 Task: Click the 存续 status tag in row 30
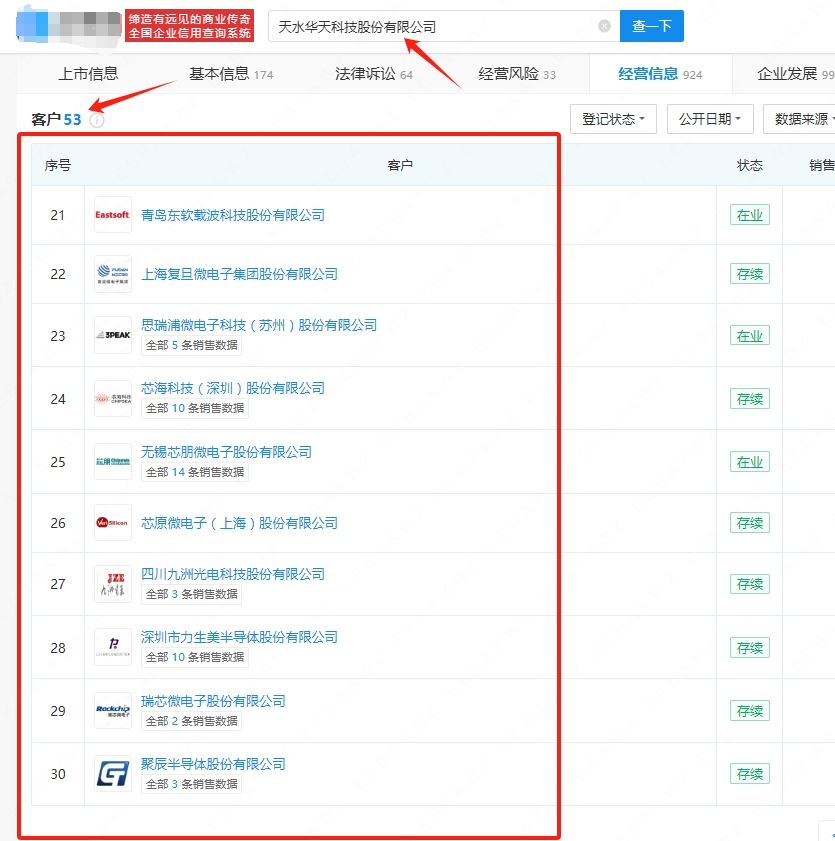tap(749, 773)
